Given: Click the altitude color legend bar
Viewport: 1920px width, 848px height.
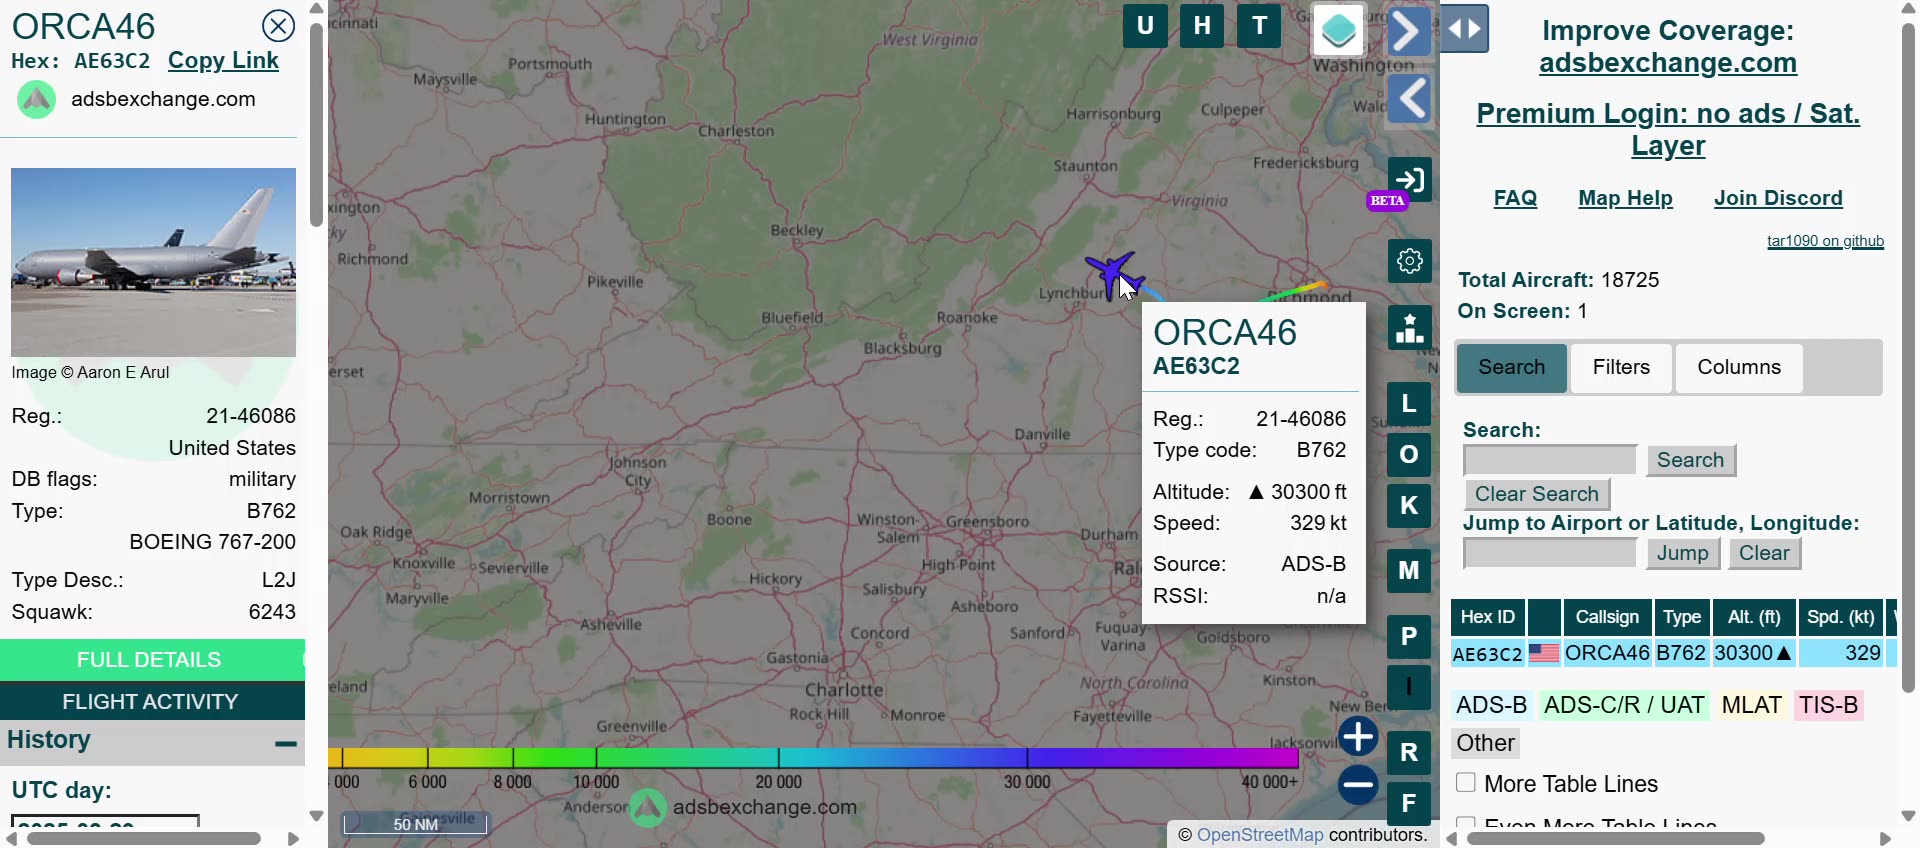Looking at the screenshot, I should click(x=813, y=758).
